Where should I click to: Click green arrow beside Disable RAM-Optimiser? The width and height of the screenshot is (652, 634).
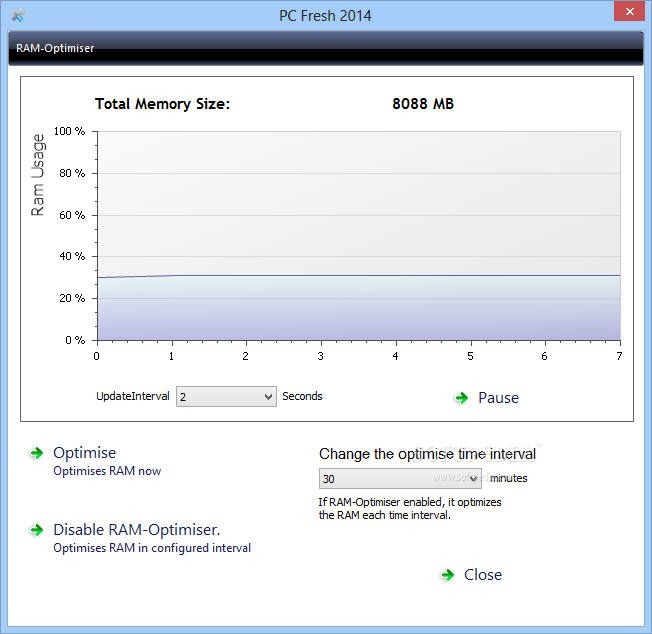point(37,530)
